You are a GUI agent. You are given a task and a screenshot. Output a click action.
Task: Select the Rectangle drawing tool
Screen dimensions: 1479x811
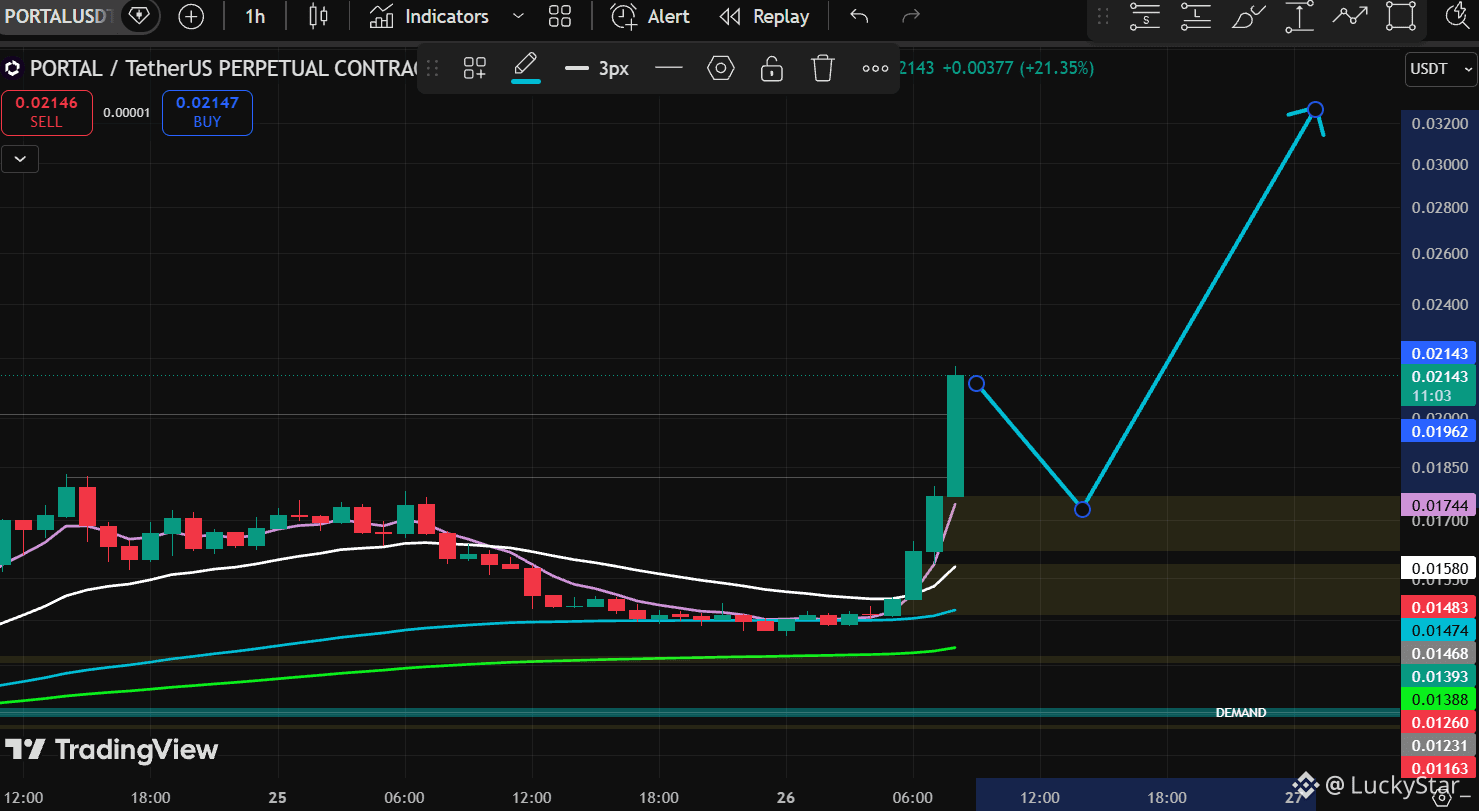(1402, 16)
